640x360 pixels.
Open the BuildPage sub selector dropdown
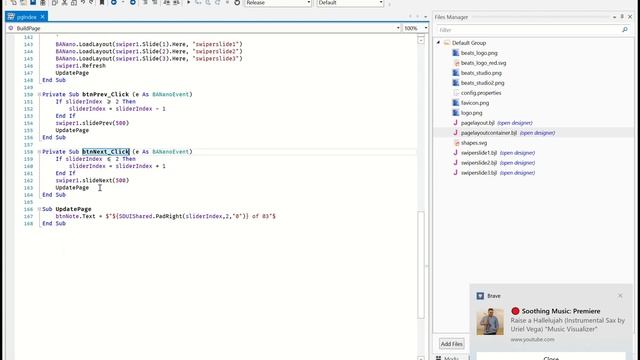click(x=398, y=28)
